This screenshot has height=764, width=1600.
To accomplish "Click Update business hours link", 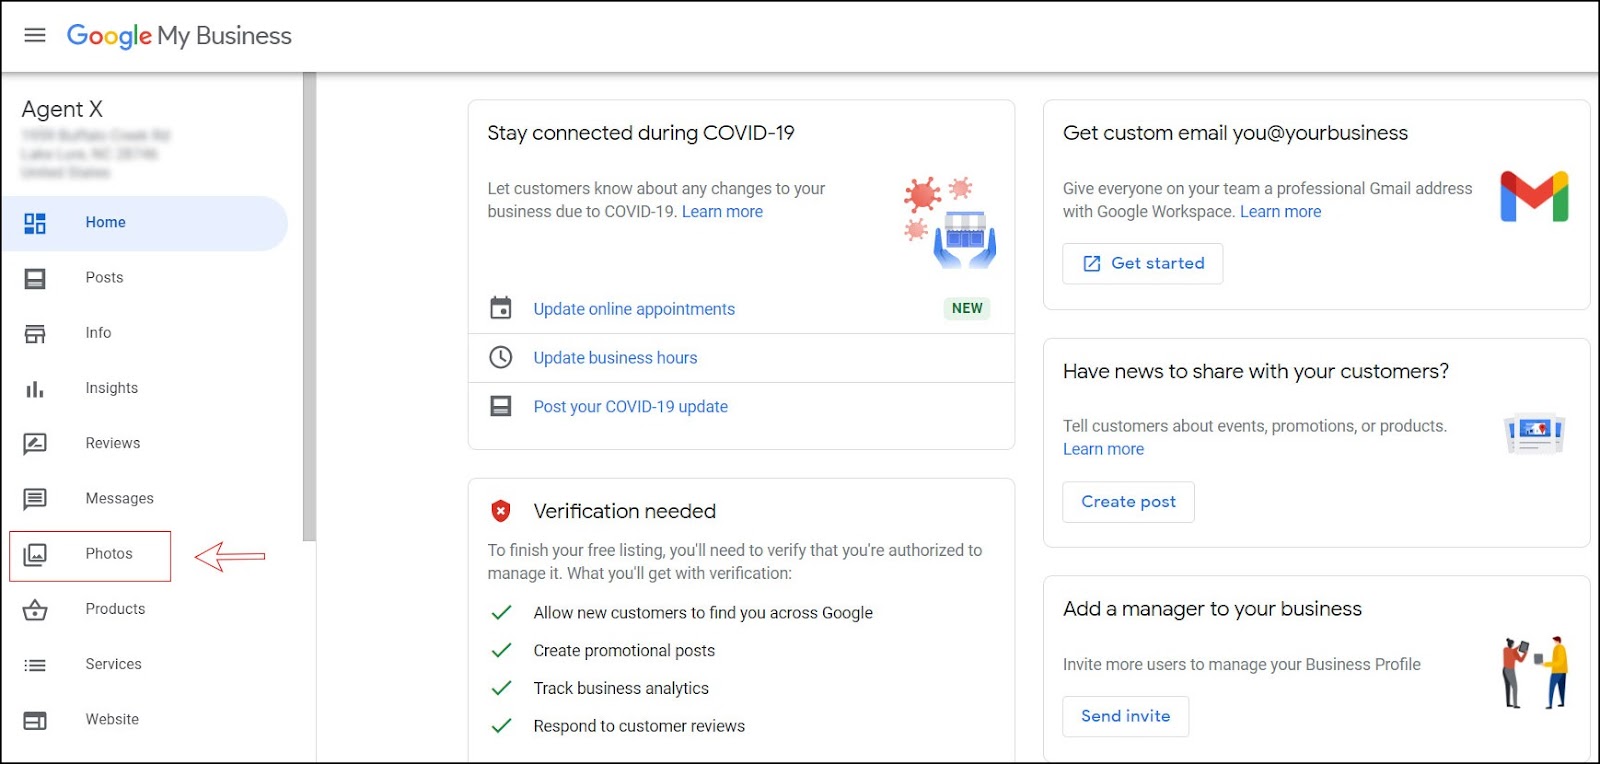I will click(615, 358).
